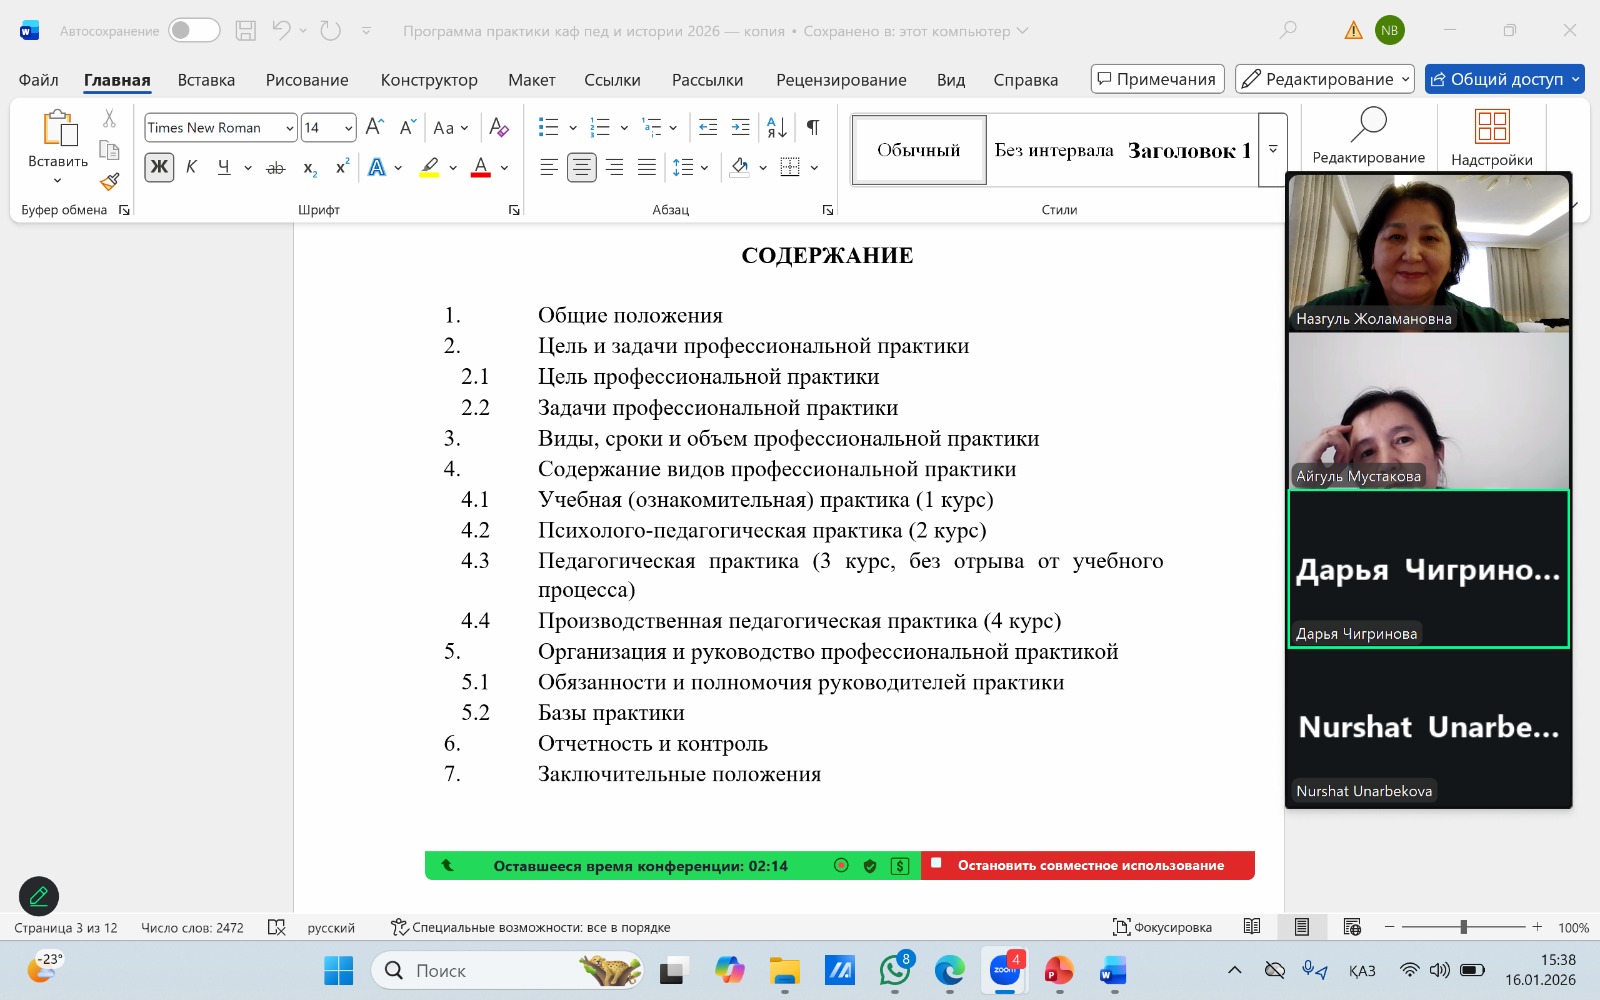Show paragraph marks with pilcrow icon
The image size is (1600, 1000).
(x=813, y=127)
